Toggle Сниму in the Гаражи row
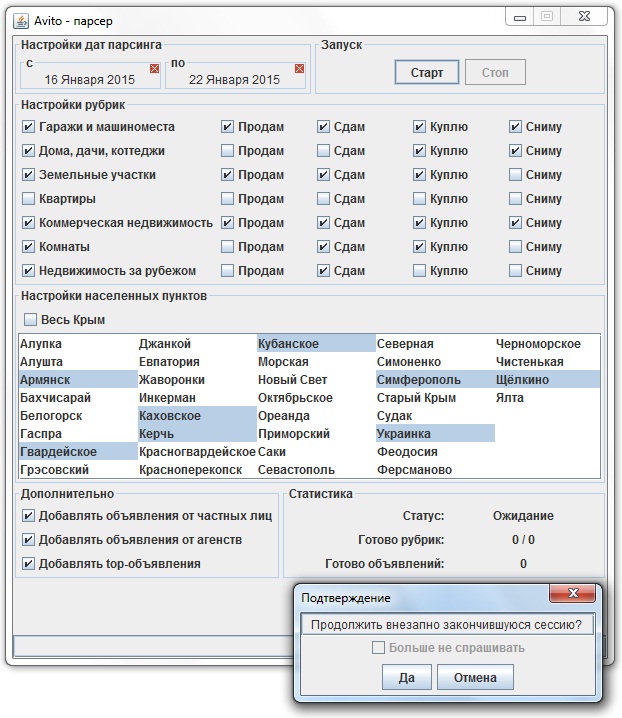This screenshot has width=622, height=718. 515,127
